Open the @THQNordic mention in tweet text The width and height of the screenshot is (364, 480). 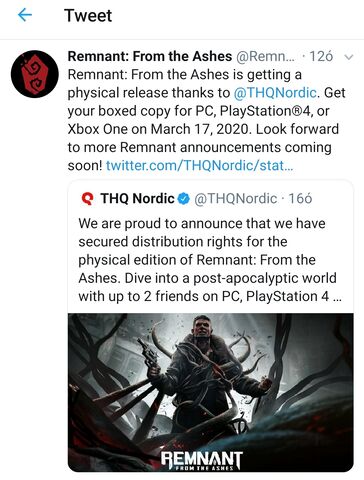[x=275, y=93]
